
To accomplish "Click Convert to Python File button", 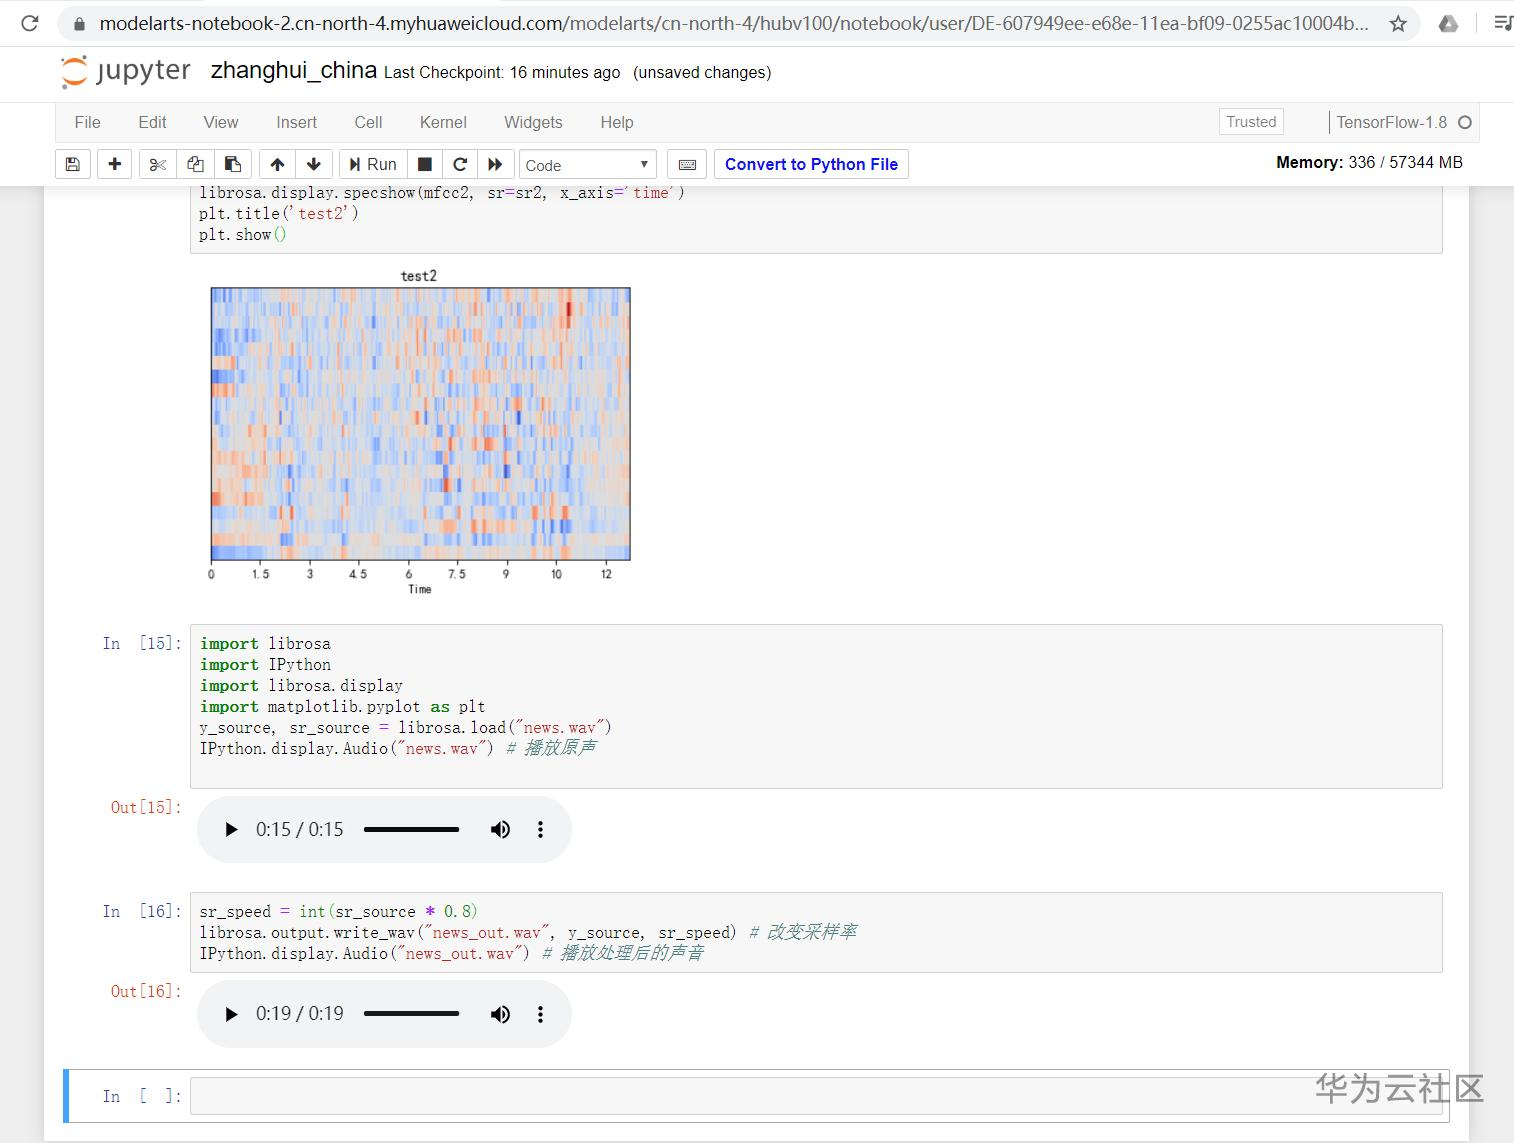I will click(x=811, y=164).
